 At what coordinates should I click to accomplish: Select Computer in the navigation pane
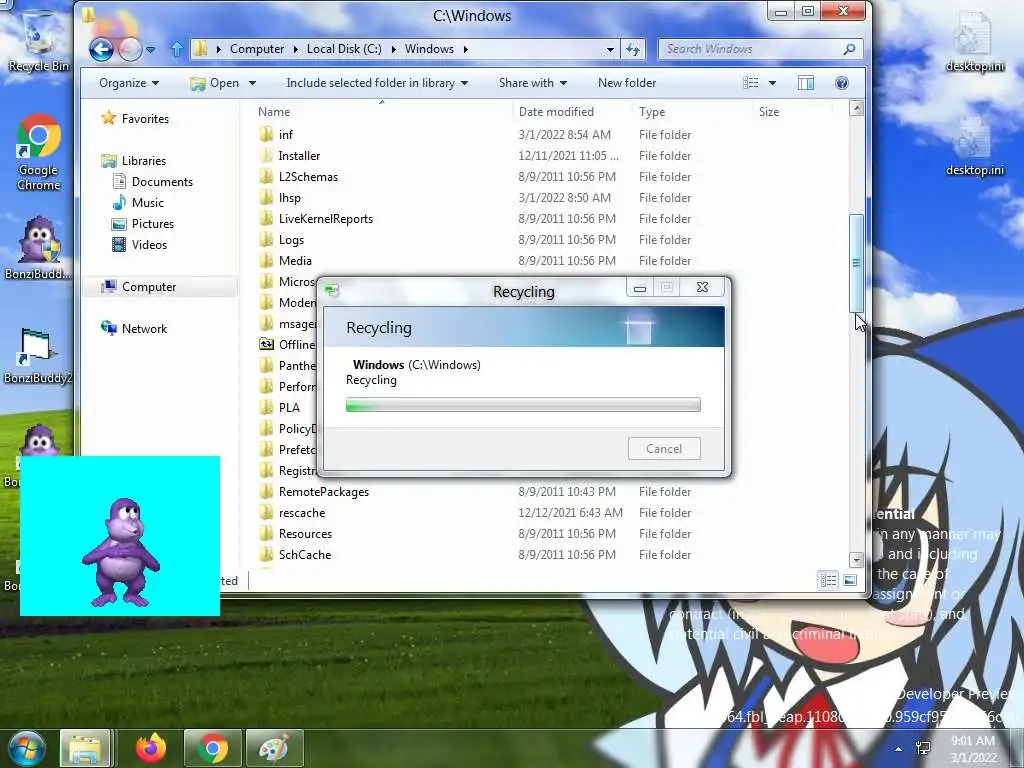point(138,287)
